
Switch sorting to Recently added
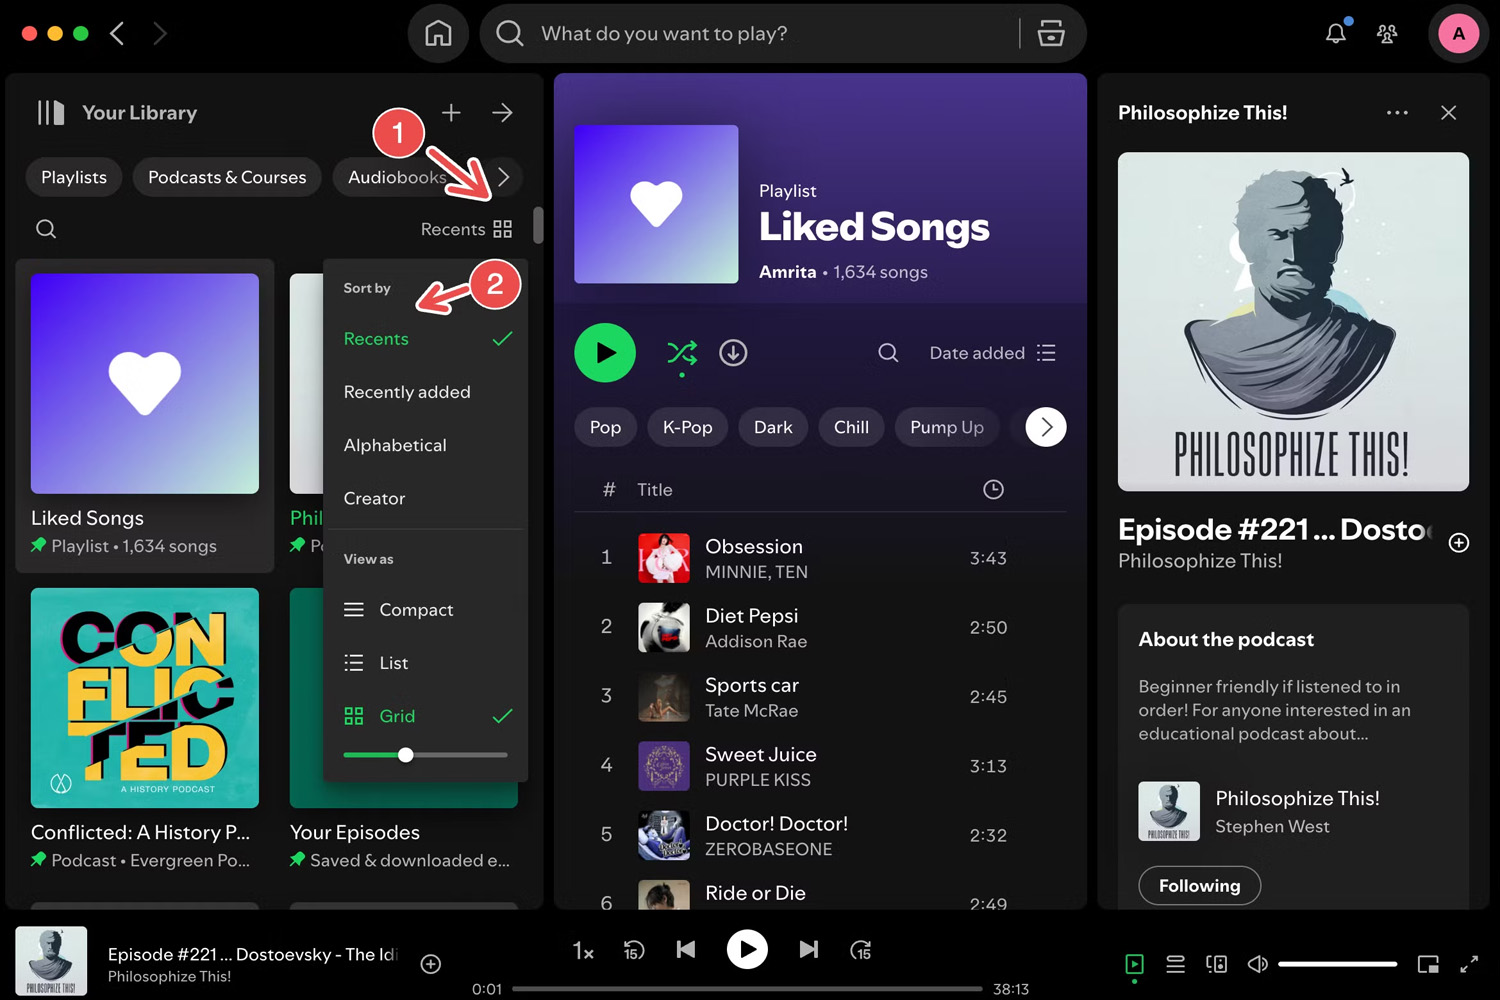(407, 391)
